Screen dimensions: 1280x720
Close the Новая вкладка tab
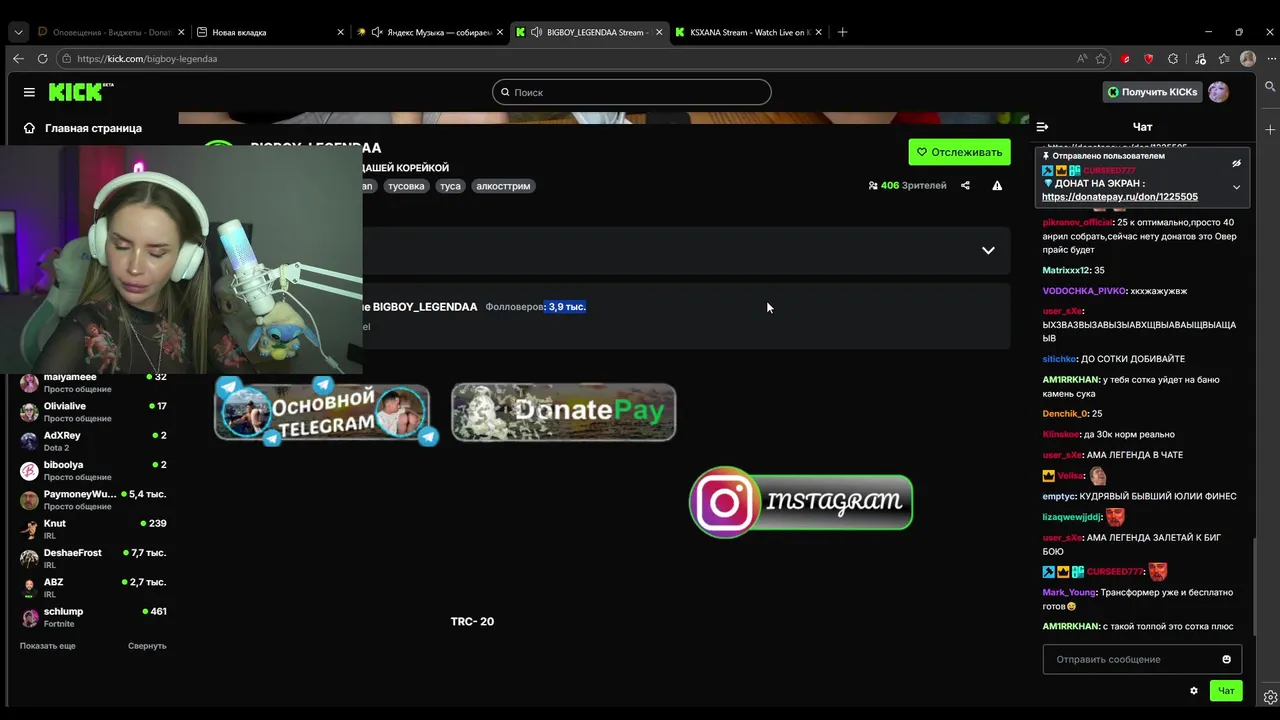point(340,32)
